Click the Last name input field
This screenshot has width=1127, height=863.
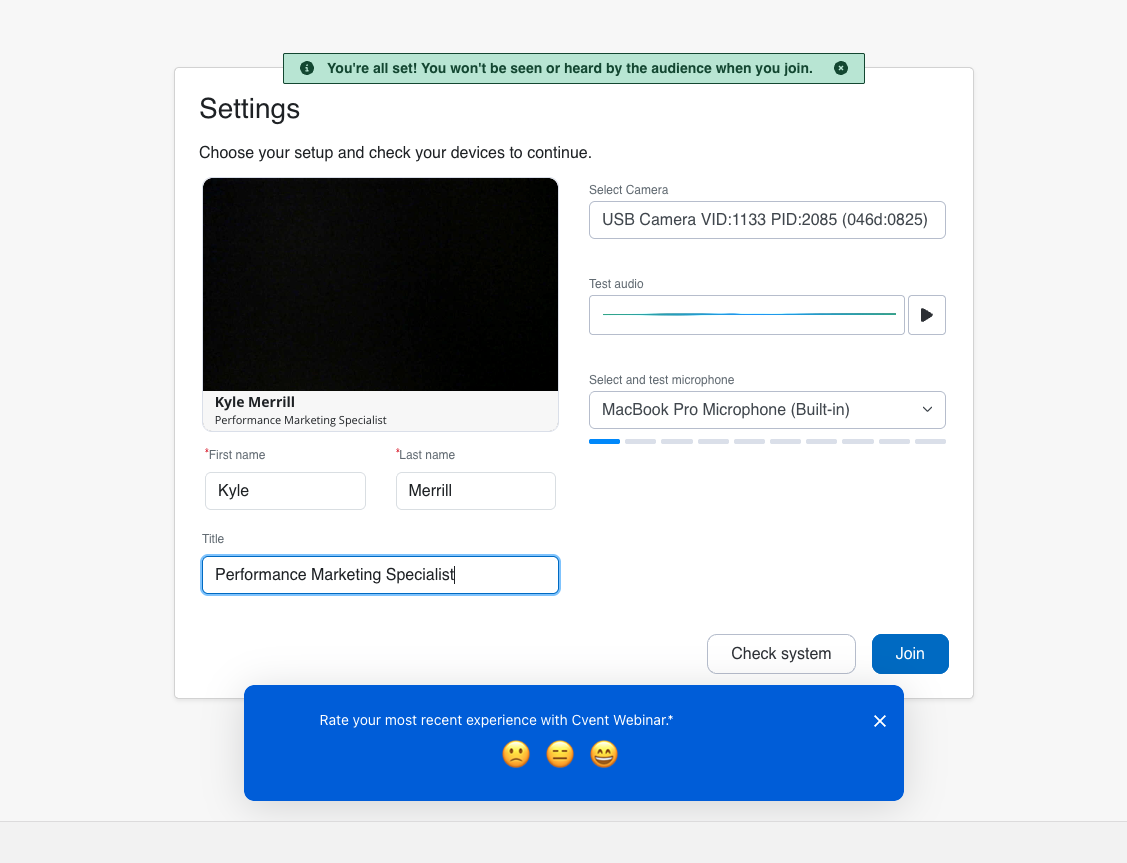[x=475, y=491]
